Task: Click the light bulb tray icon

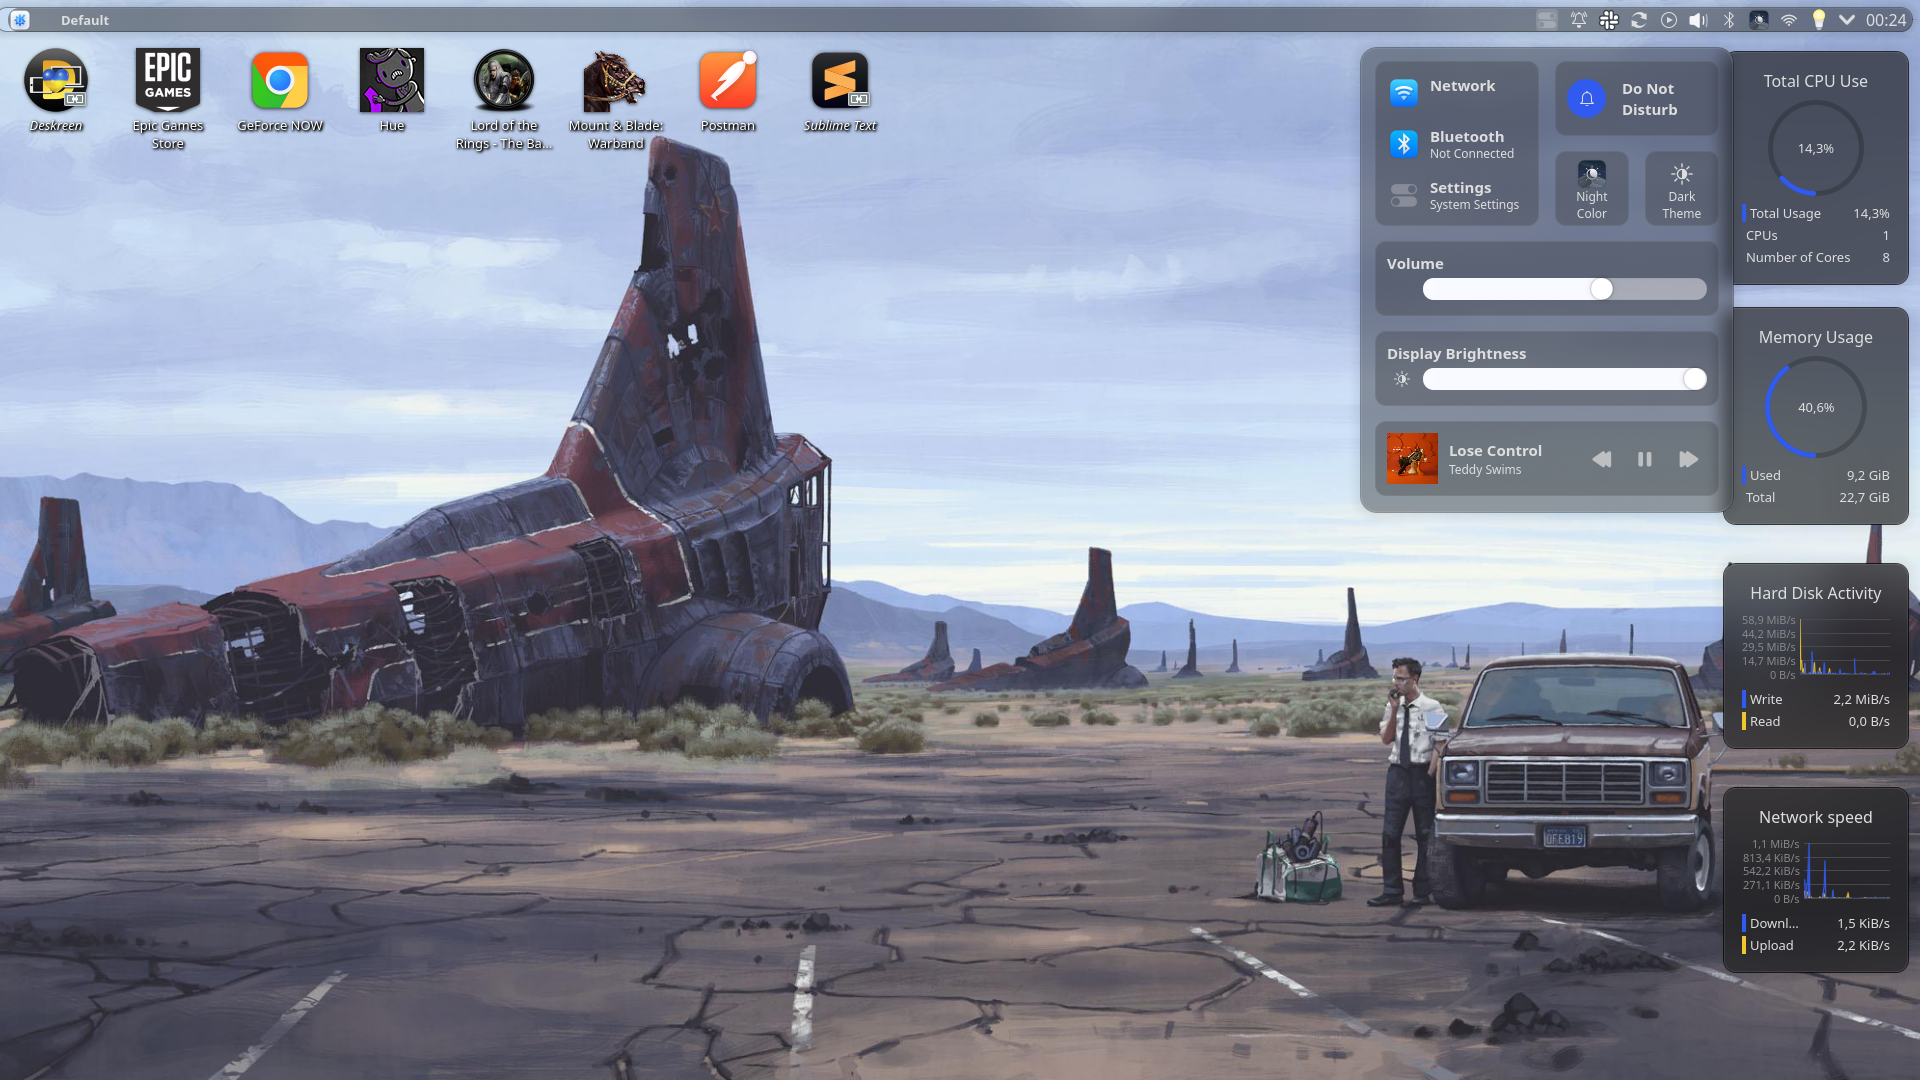Action: [x=1819, y=20]
